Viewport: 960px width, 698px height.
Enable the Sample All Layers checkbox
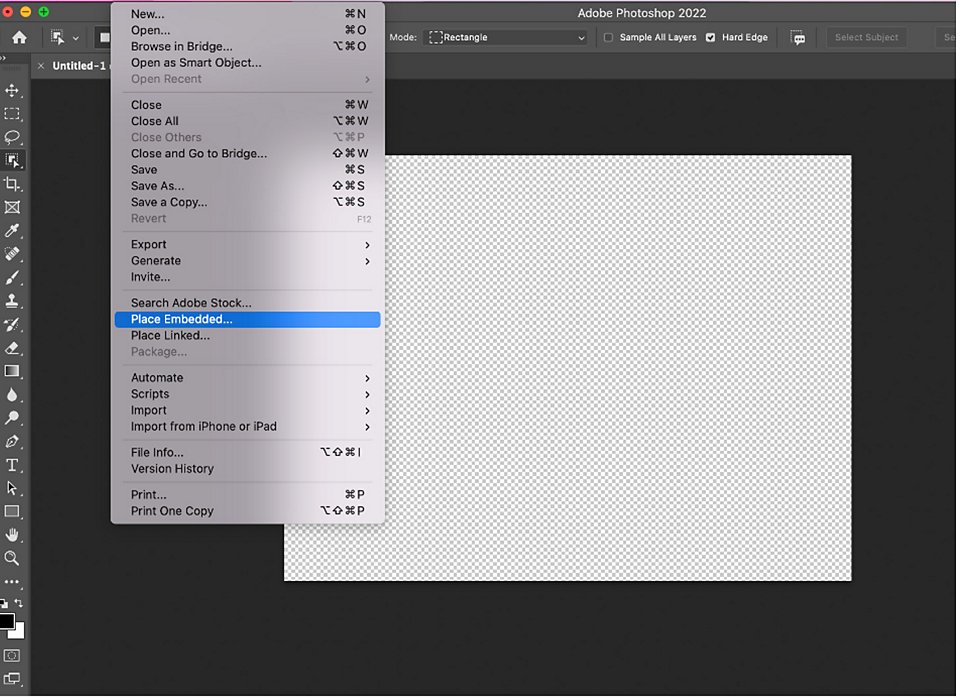point(608,37)
